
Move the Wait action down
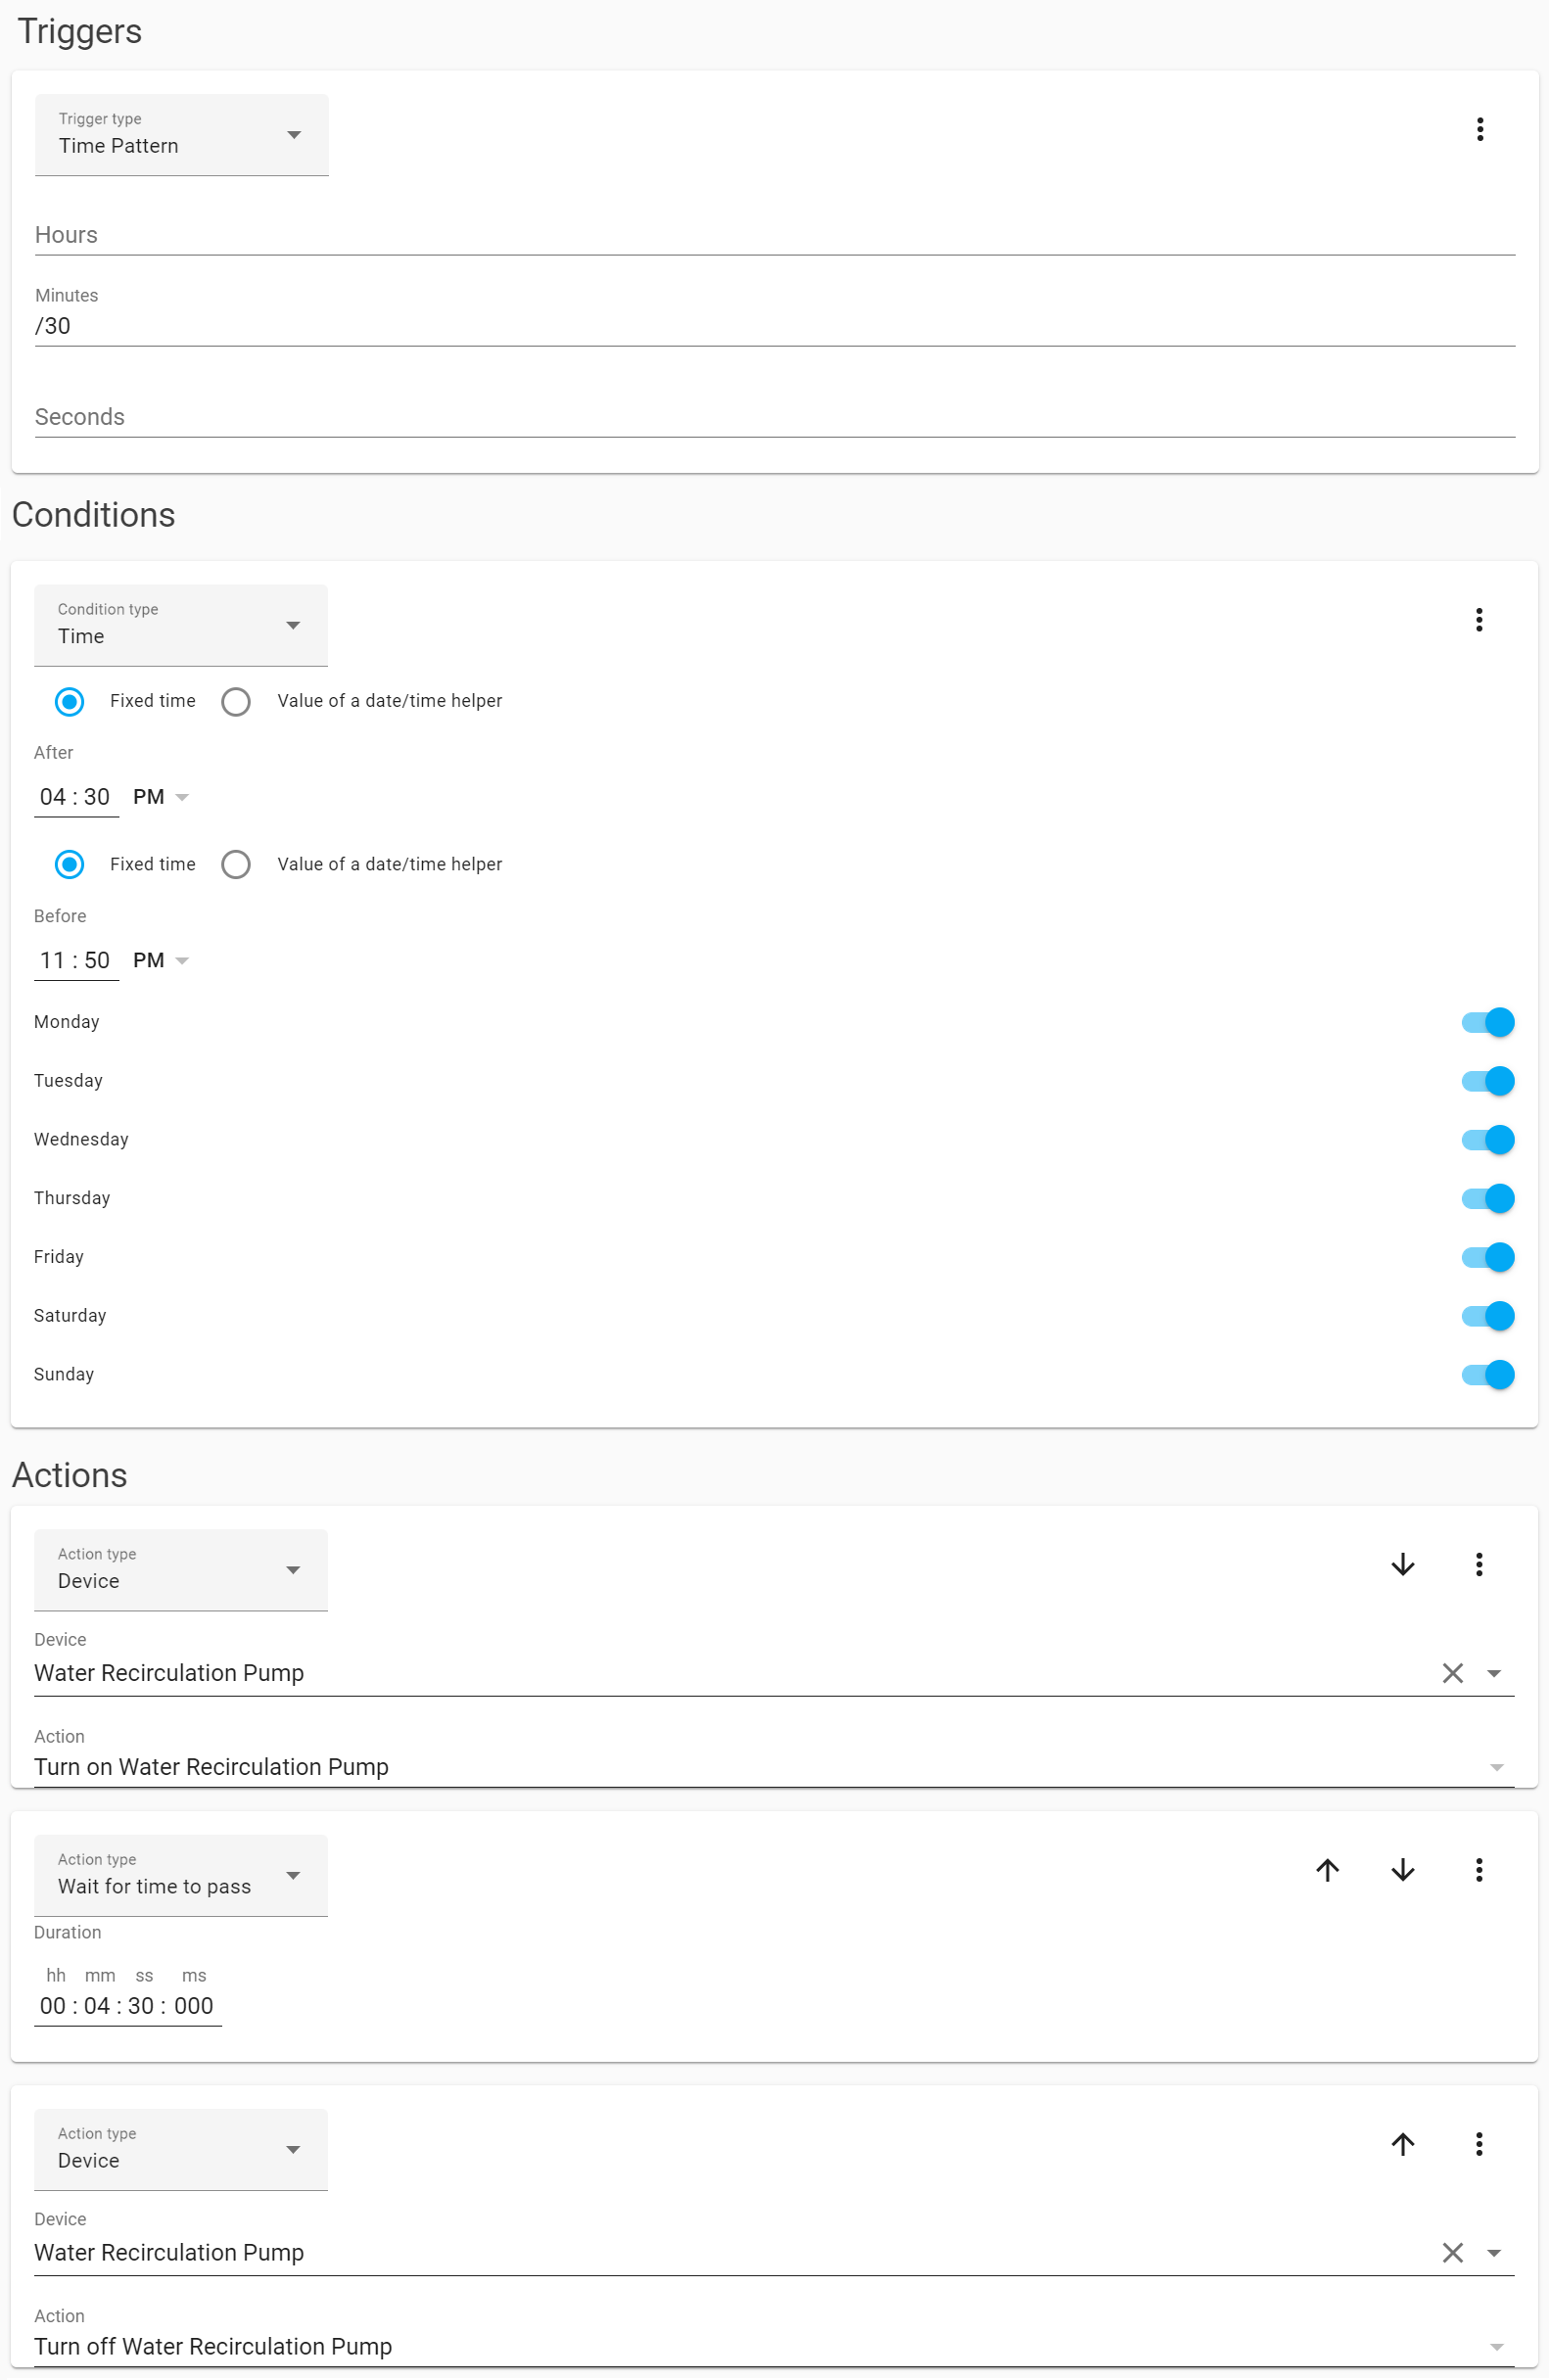pyautogui.click(x=1402, y=1870)
